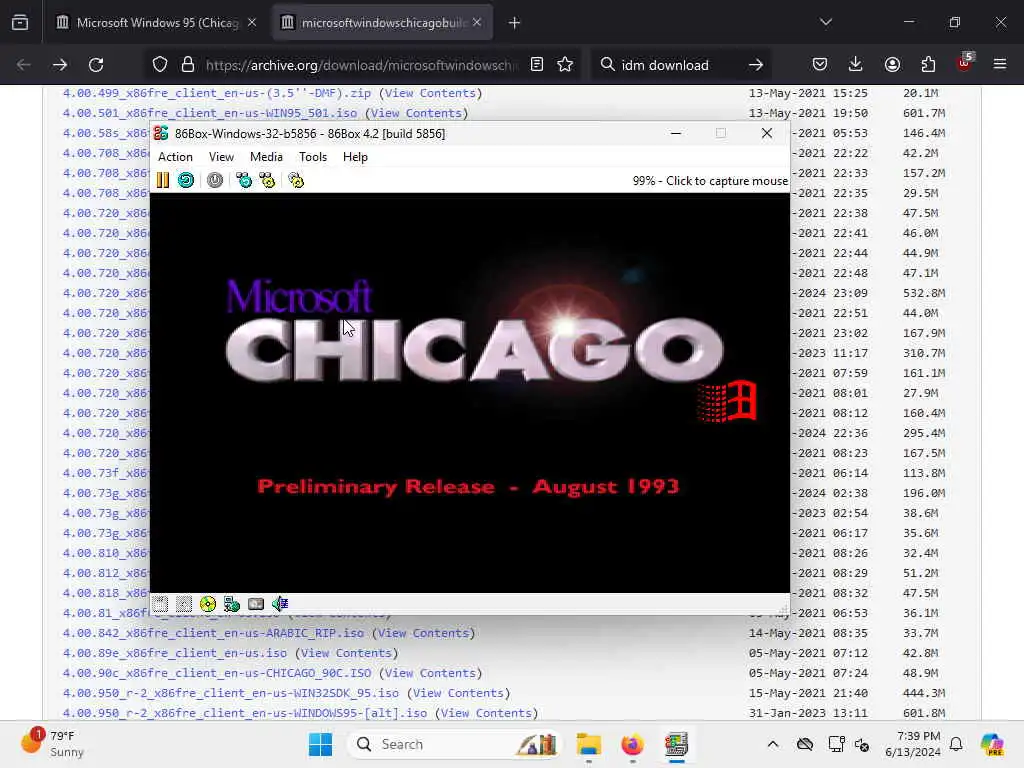This screenshot has width=1024, height=768.
Task: View Contents of WIN32SDK_95.iso
Action: point(458,693)
